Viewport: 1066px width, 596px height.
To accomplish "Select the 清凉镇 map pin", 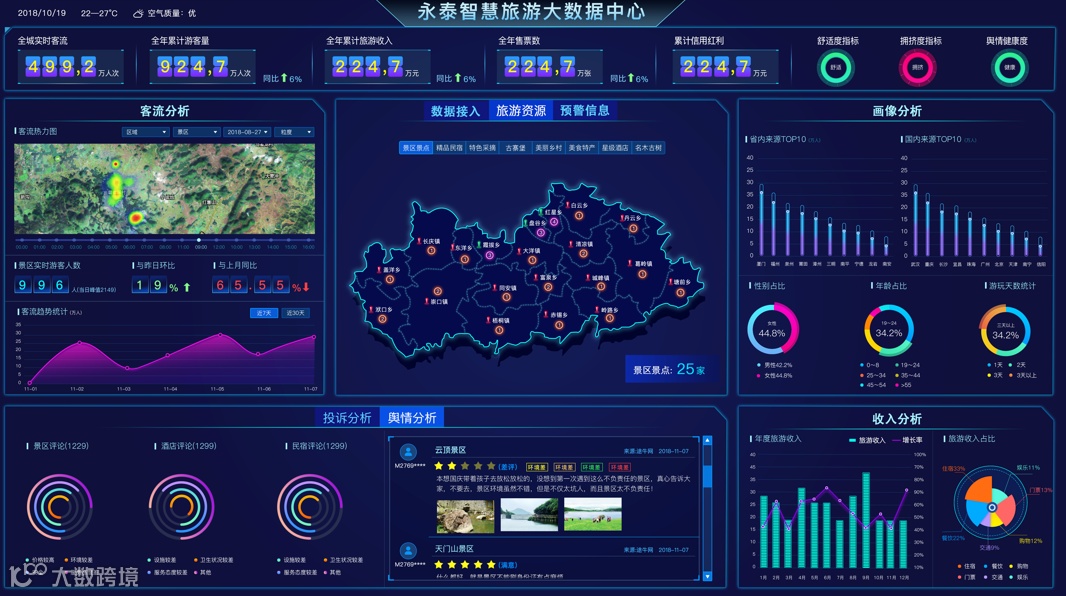I will coord(571,243).
